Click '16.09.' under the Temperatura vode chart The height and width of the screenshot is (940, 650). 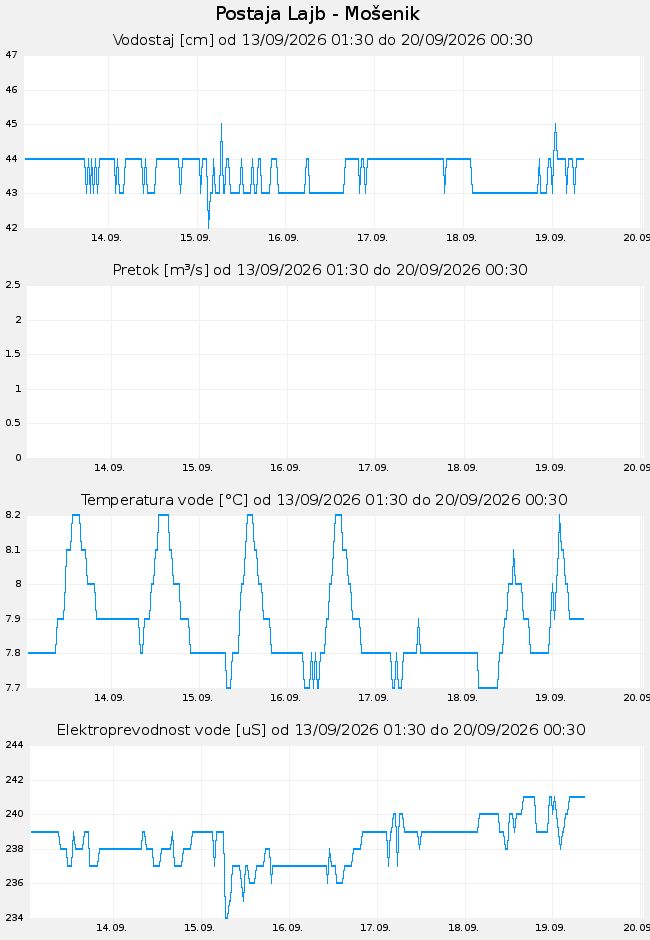click(285, 698)
